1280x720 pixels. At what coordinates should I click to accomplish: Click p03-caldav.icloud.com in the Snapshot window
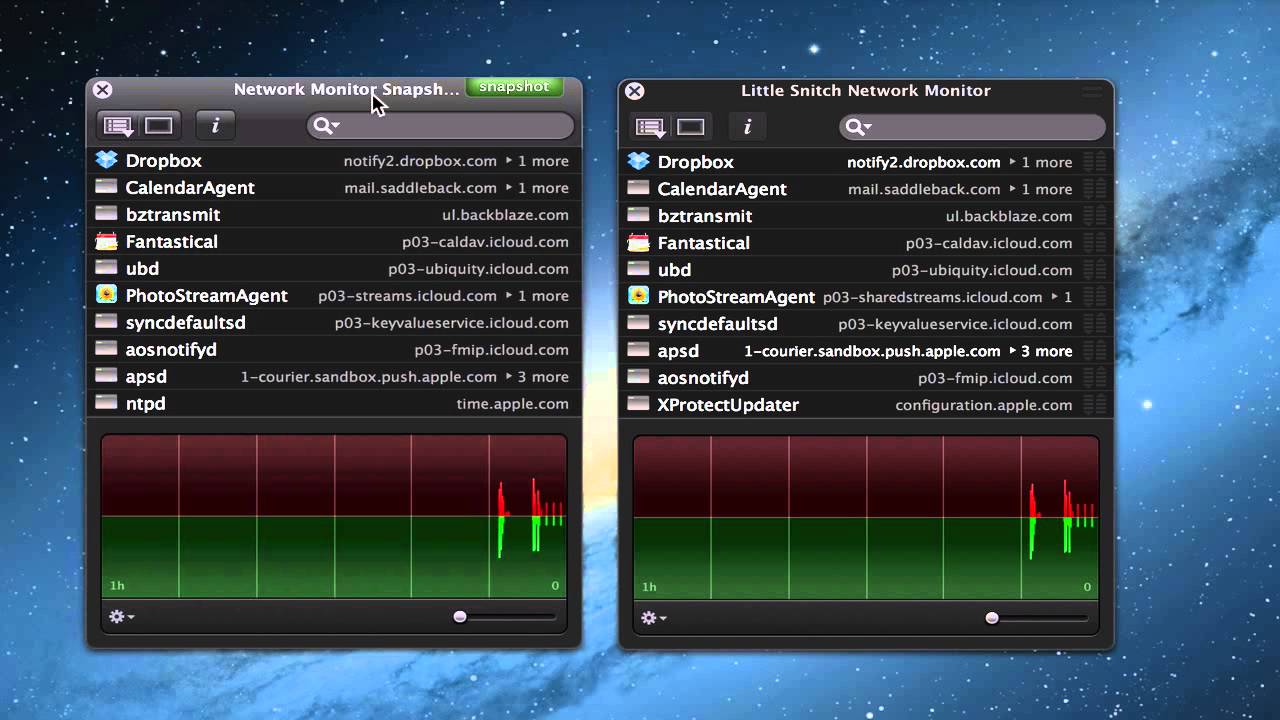click(485, 242)
